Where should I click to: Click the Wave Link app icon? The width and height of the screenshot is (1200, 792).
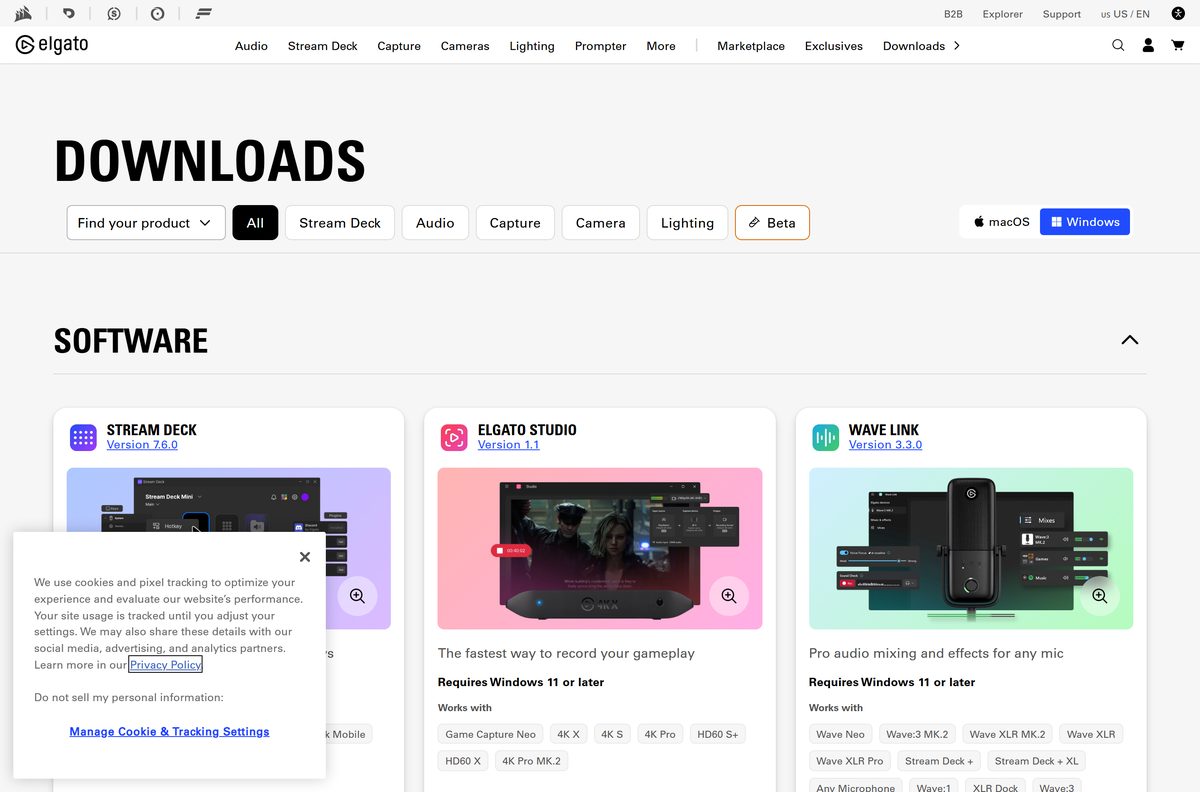(825, 437)
